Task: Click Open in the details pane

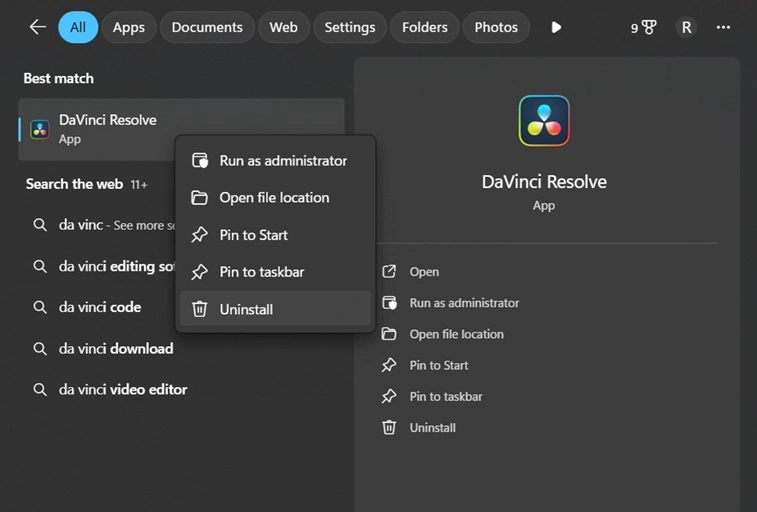Action: click(424, 272)
